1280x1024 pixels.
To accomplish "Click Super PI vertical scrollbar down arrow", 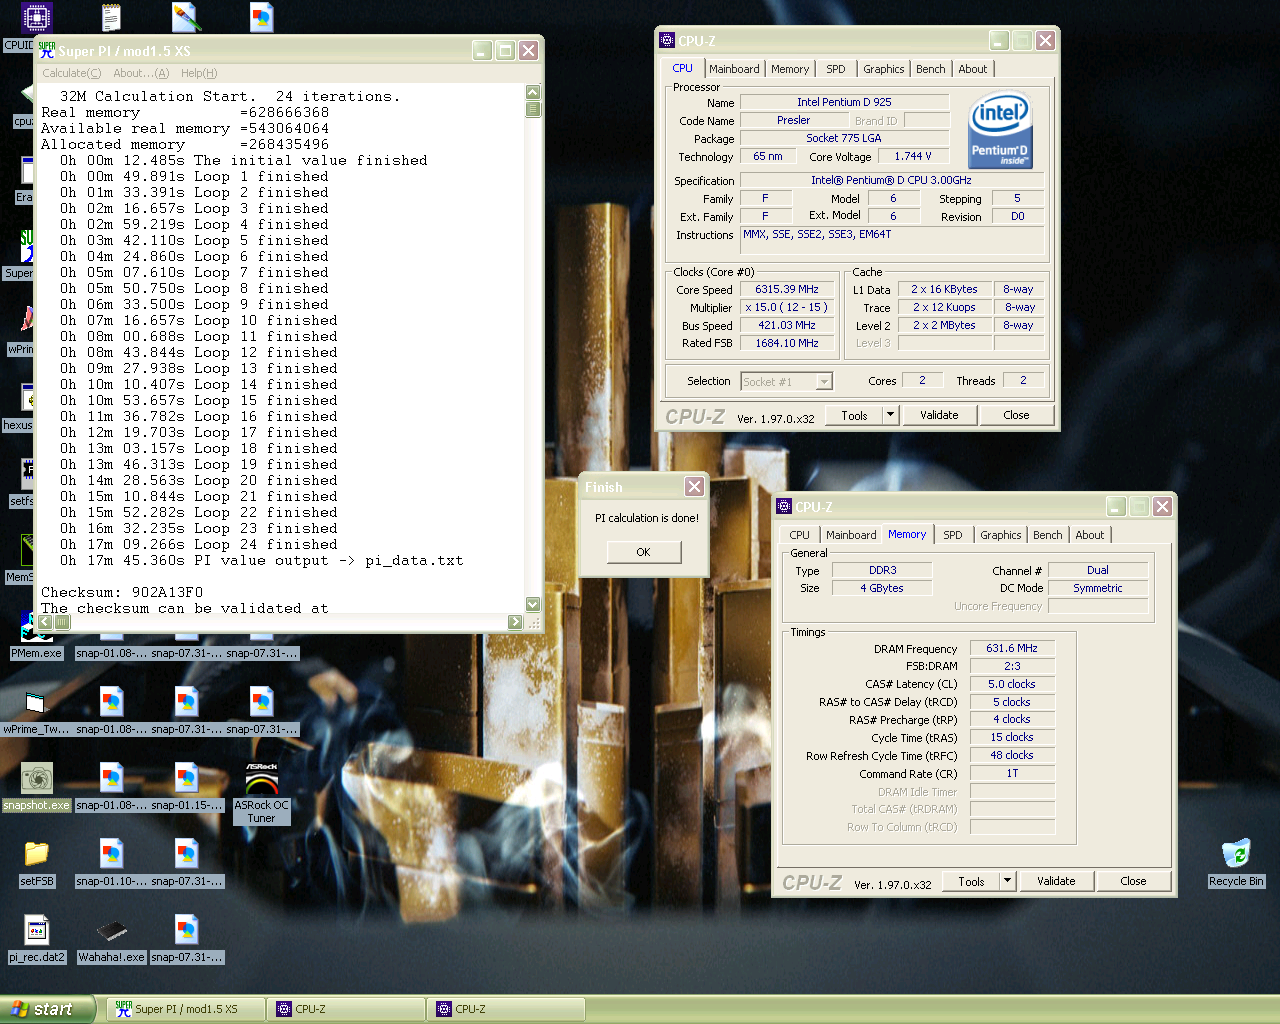I will pos(533,604).
